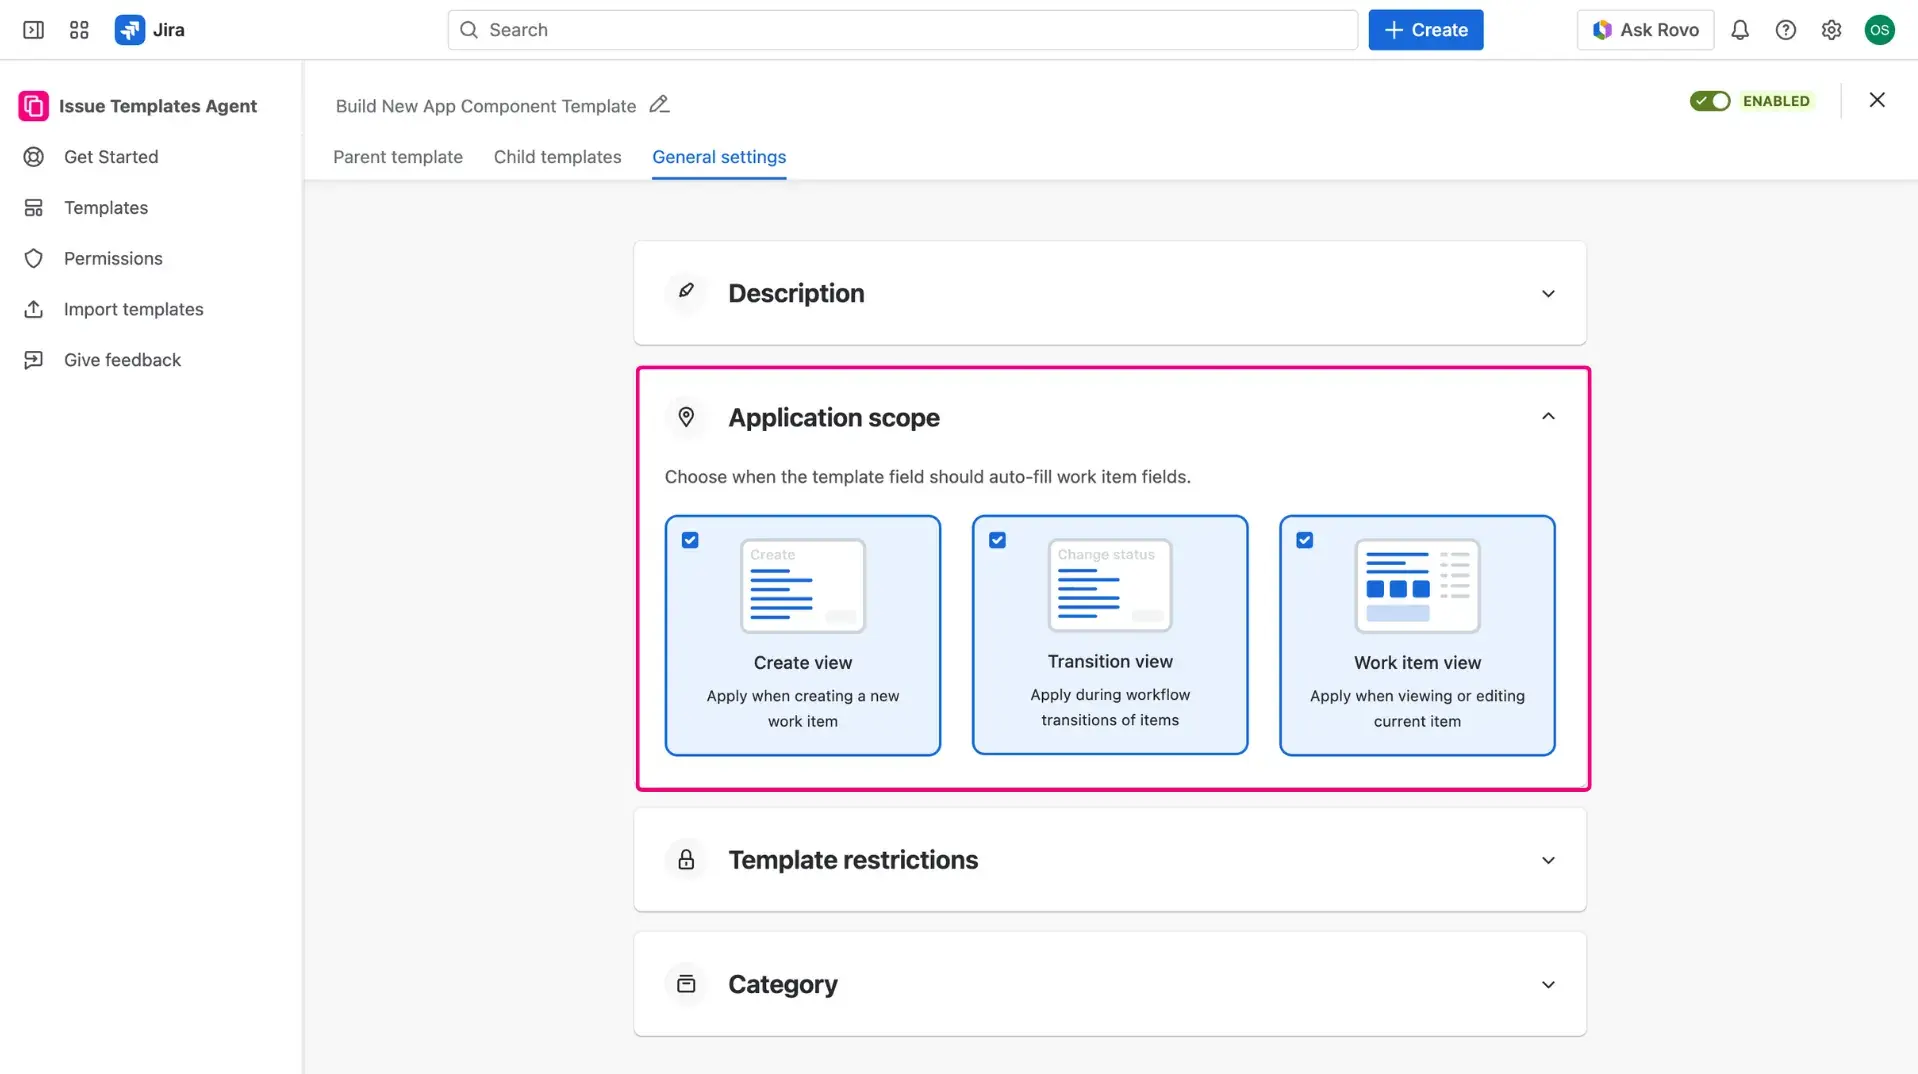Click the Permissions shield icon
Viewport: 1918px width, 1074px height.
pyautogui.click(x=34, y=258)
